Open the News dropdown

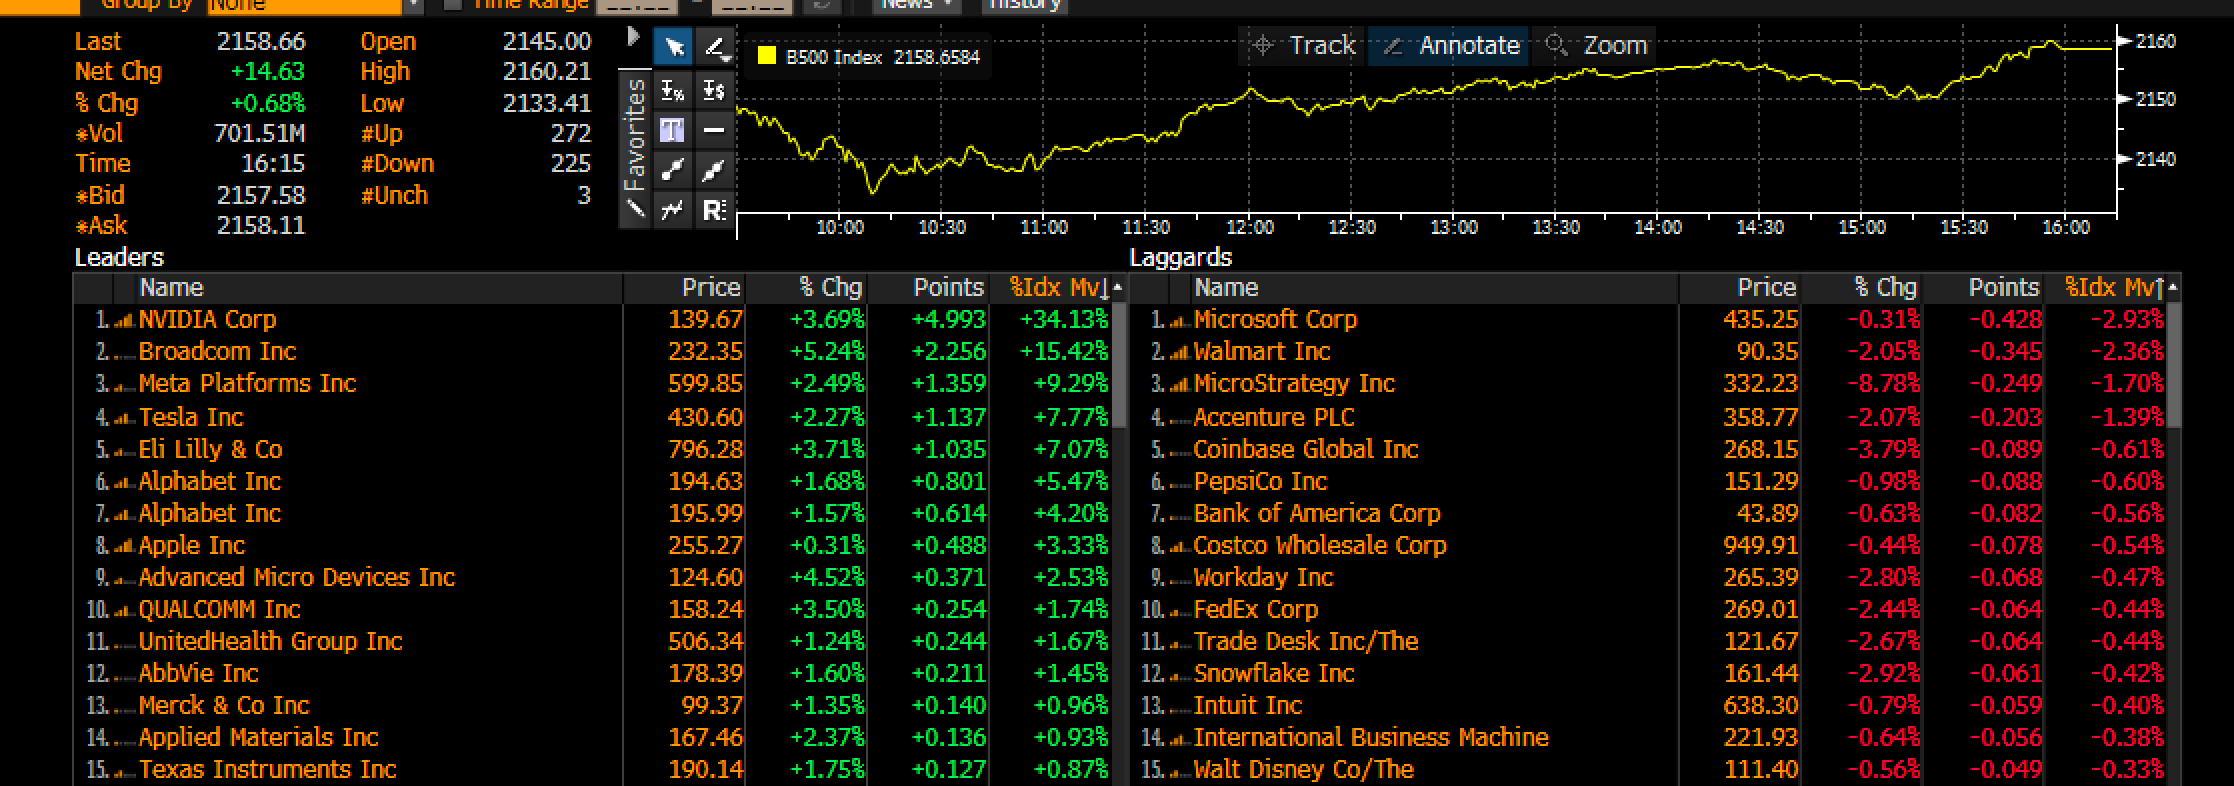click(x=916, y=5)
